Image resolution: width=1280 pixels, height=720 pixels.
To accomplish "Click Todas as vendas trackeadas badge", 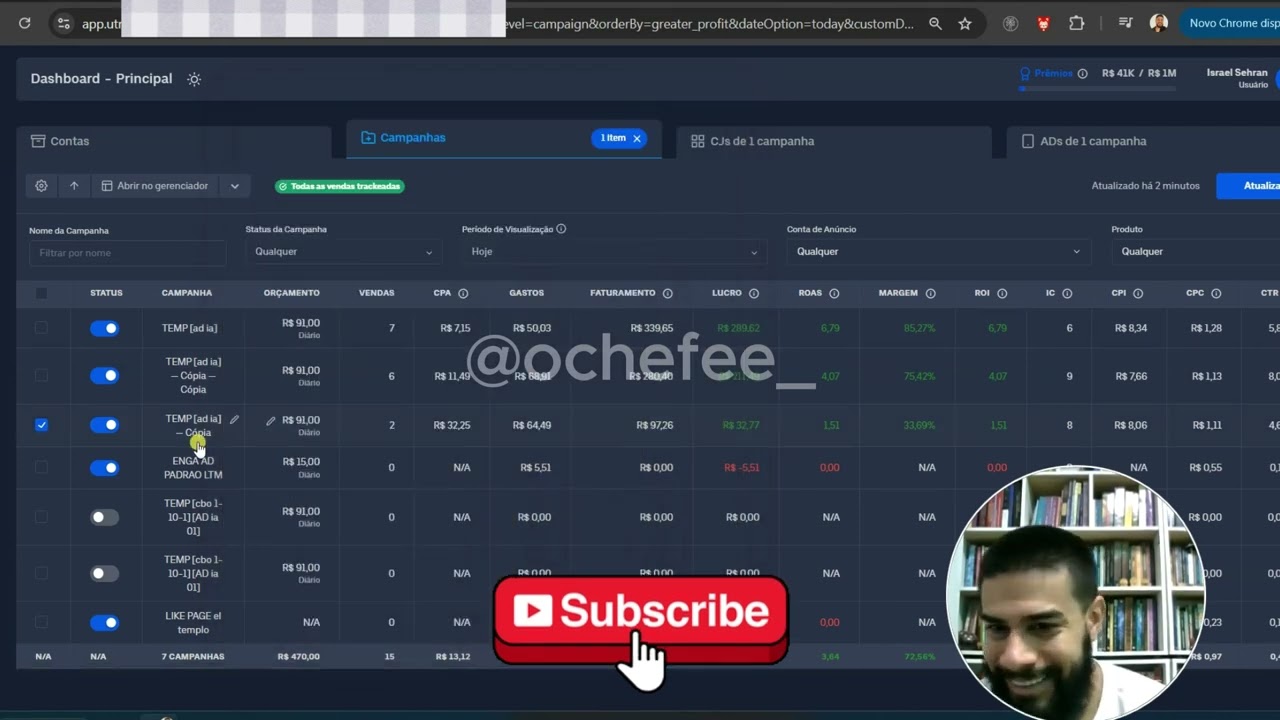I will pyautogui.click(x=340, y=186).
